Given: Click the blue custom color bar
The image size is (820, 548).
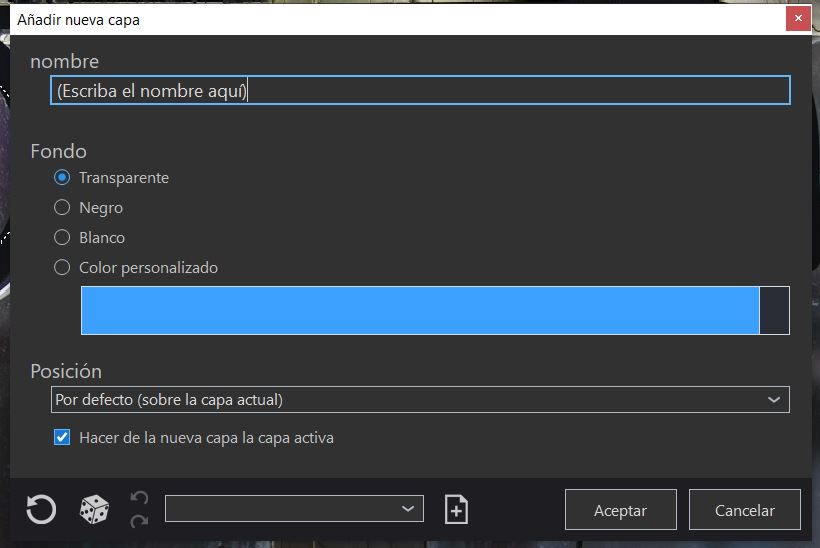Looking at the screenshot, I should 420,310.
